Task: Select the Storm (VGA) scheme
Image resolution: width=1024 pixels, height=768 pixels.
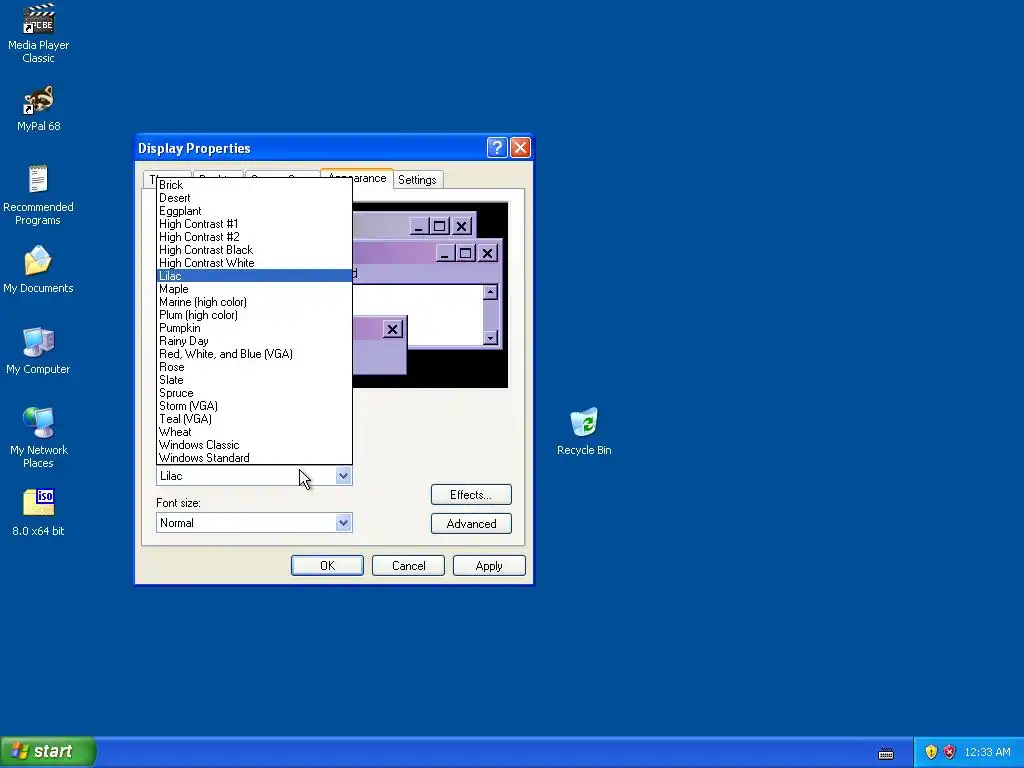Action: point(255,406)
